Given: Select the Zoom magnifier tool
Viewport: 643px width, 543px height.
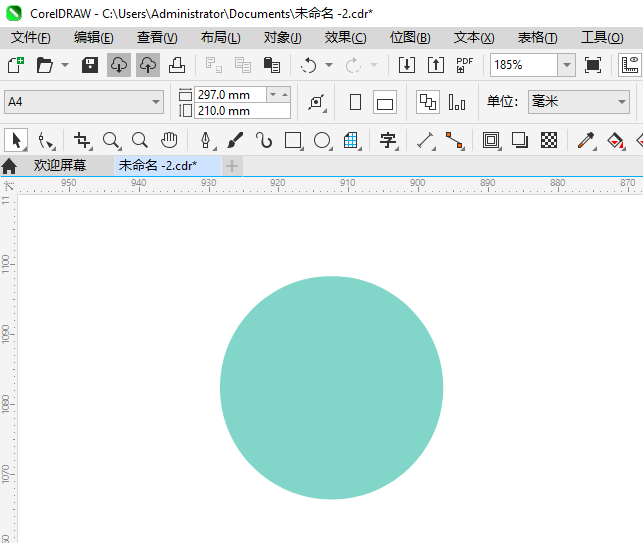Looking at the screenshot, I should (x=112, y=140).
